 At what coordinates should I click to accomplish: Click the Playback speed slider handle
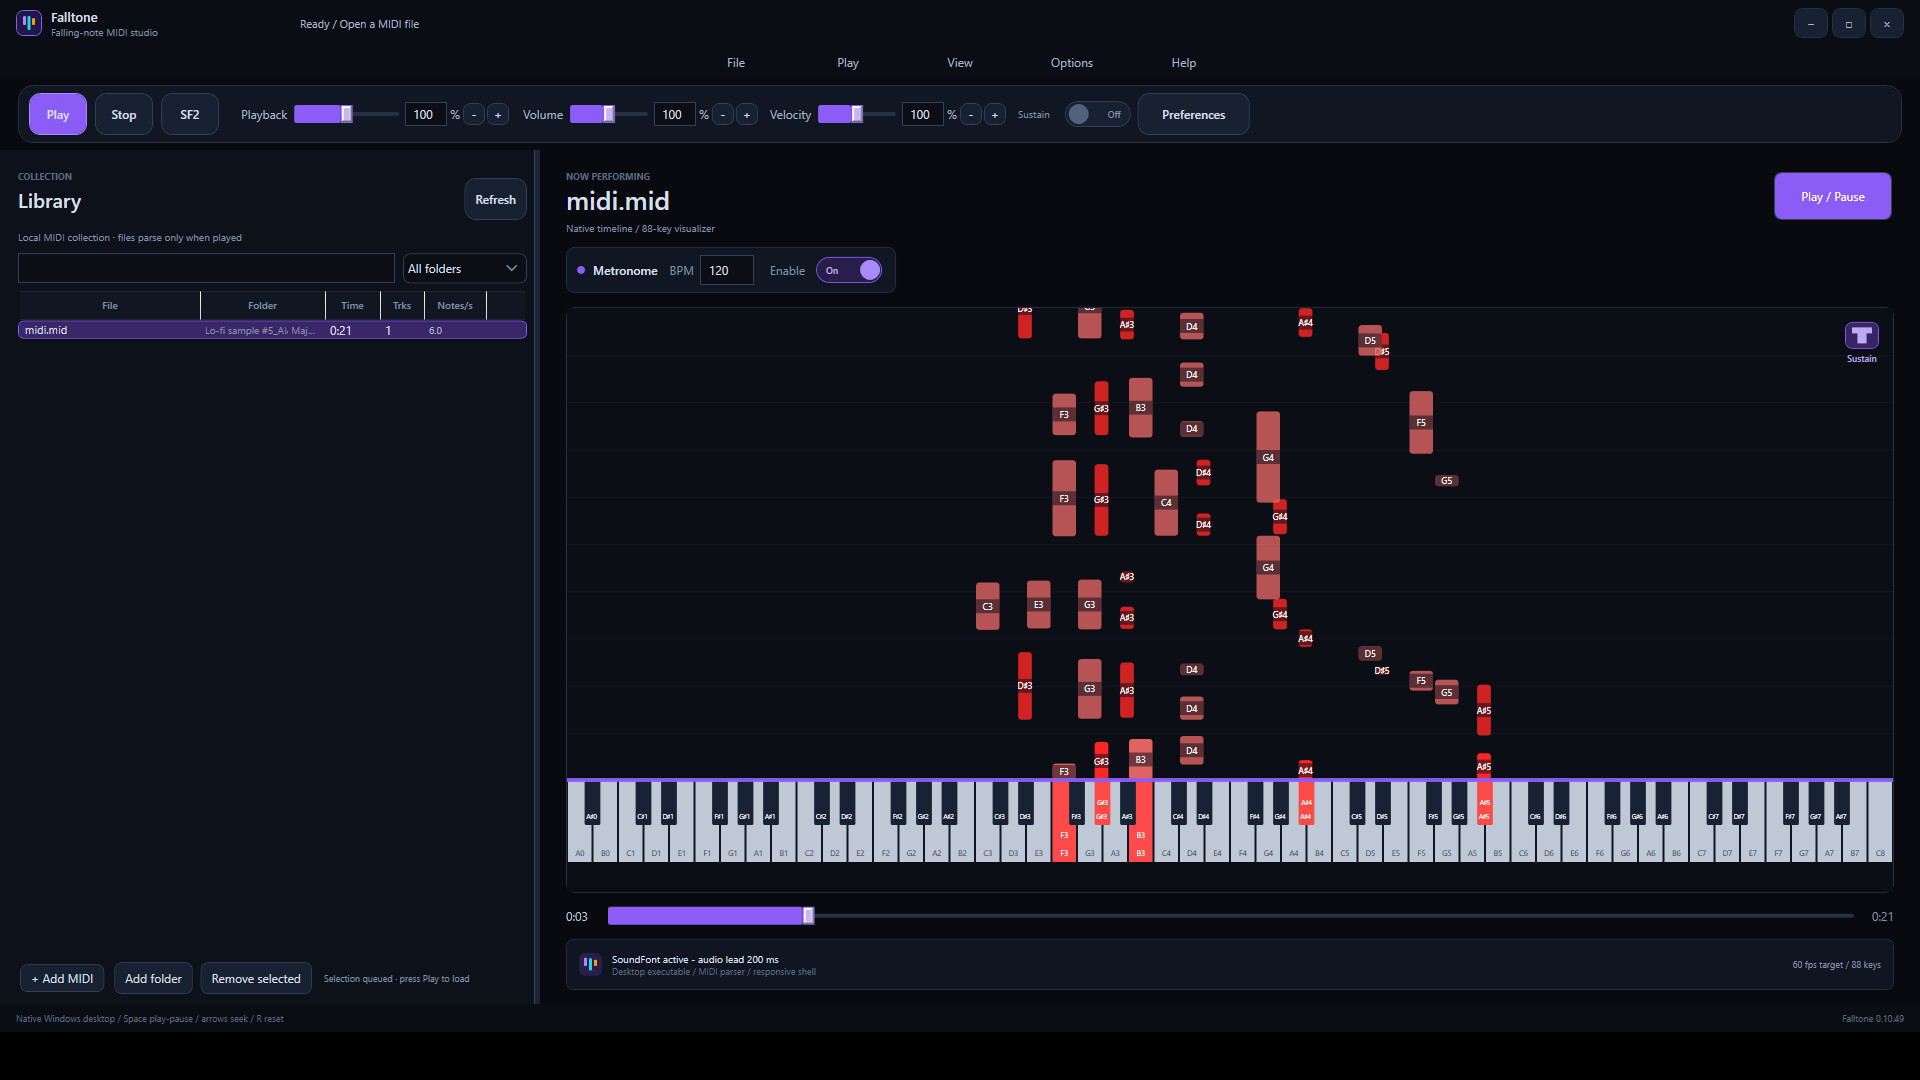coord(347,114)
